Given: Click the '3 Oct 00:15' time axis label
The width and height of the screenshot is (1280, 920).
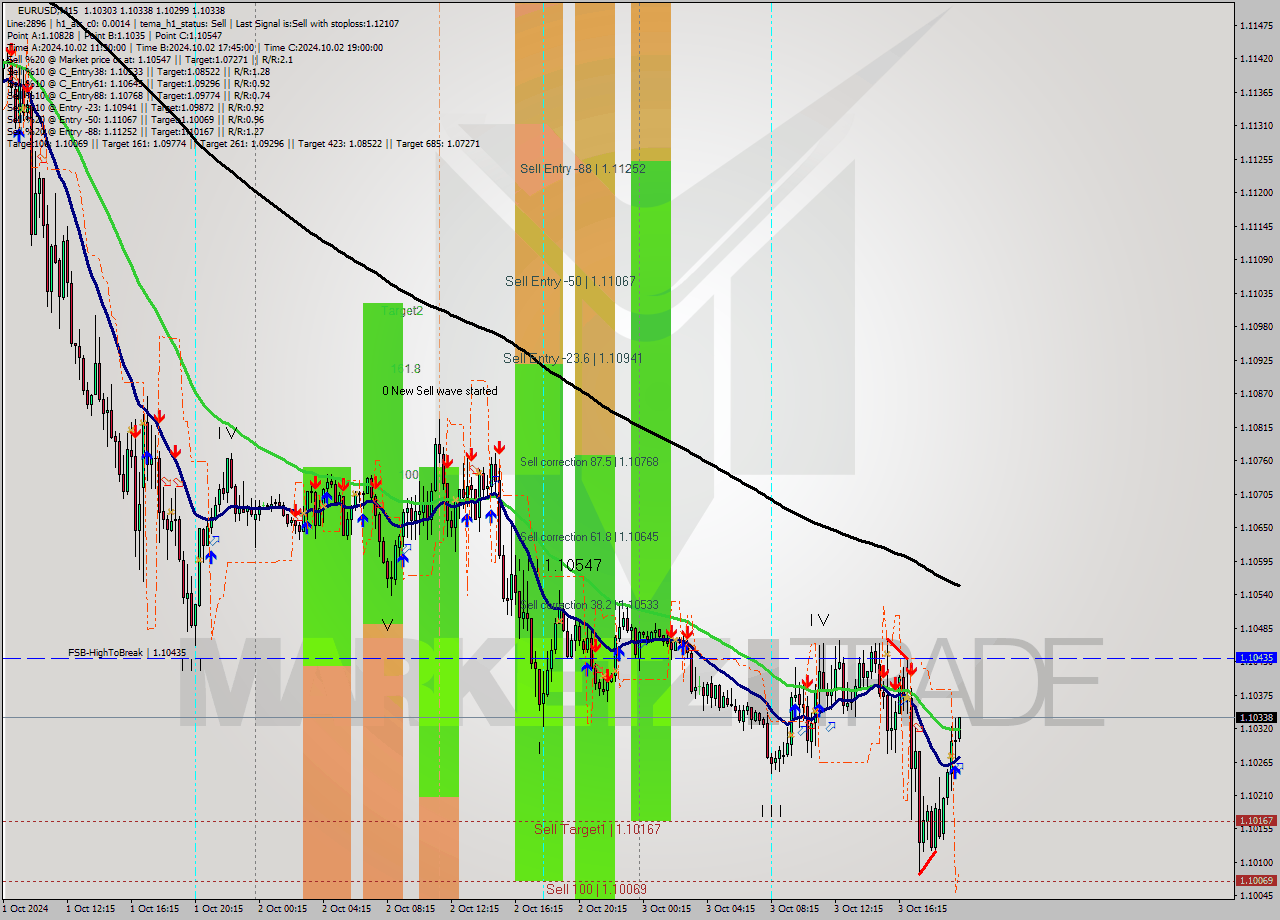Looking at the screenshot, I should pos(666,909).
